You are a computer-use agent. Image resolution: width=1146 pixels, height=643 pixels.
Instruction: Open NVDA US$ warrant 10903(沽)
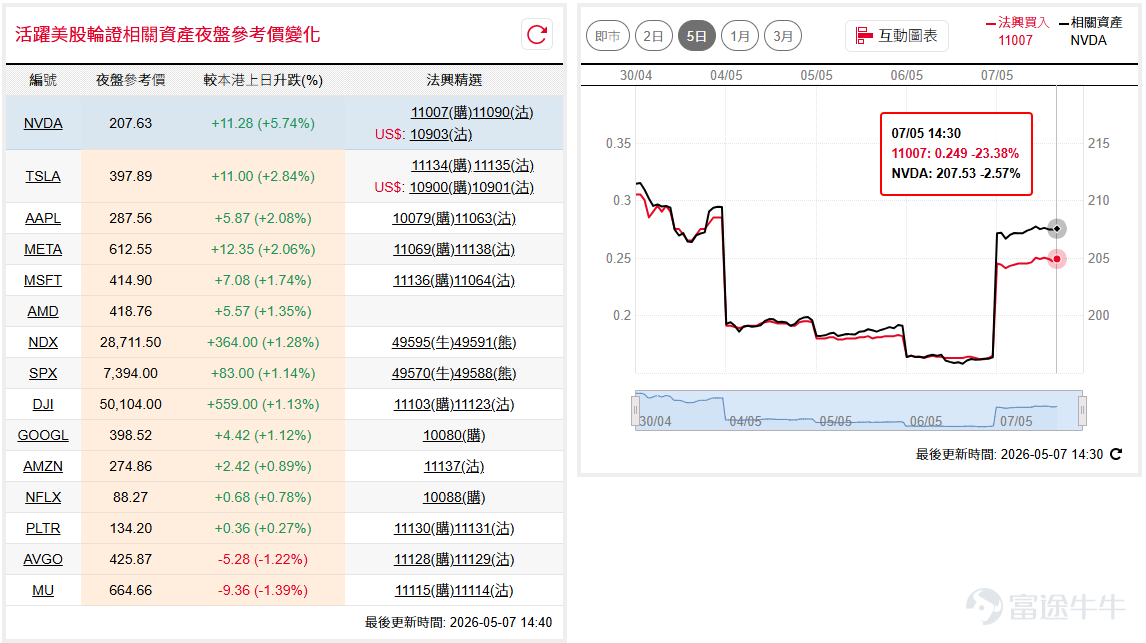(x=441, y=134)
